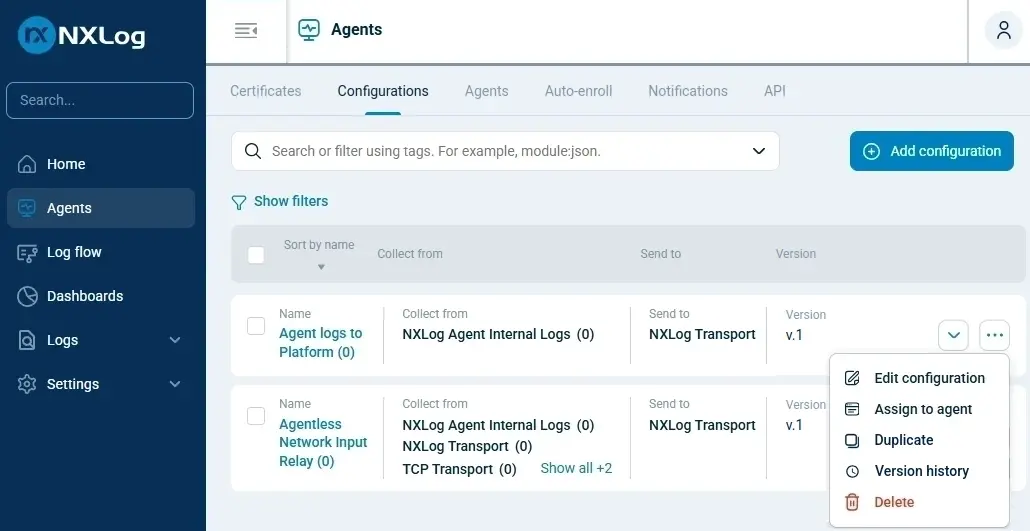
Task: Go to Dashboards in the sidebar
Action: 101,296
